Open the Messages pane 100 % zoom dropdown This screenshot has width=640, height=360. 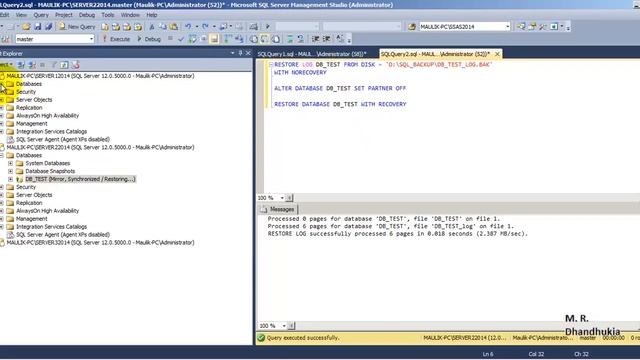(284, 326)
